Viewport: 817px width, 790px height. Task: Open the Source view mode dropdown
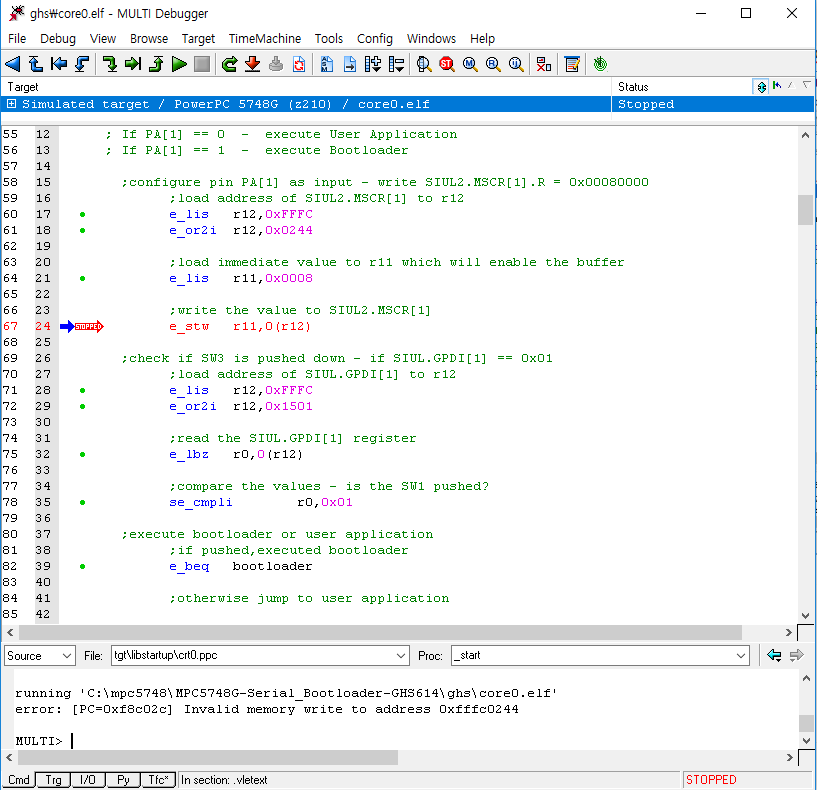40,656
